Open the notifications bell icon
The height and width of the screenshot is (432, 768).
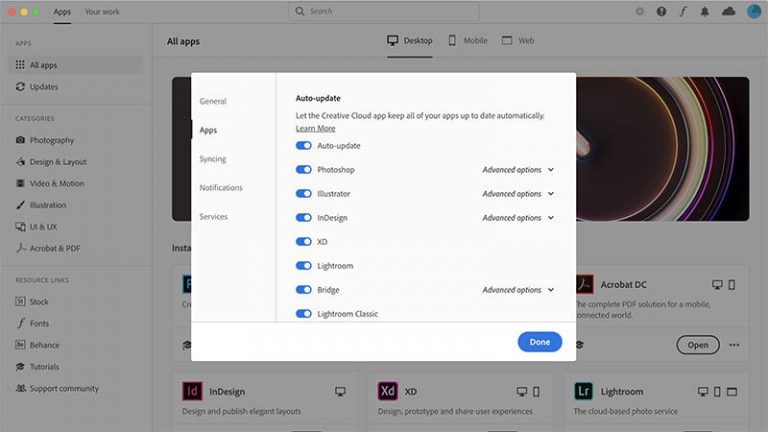704,11
